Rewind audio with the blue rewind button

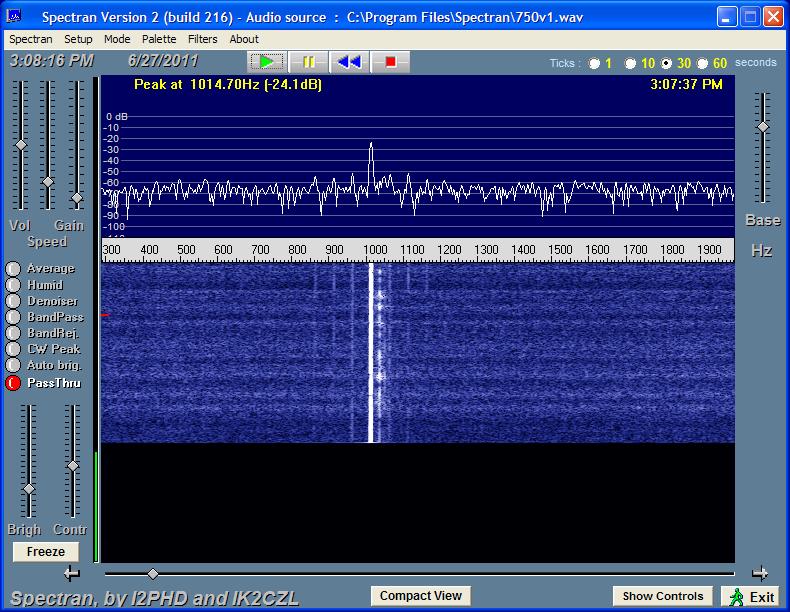tap(349, 62)
